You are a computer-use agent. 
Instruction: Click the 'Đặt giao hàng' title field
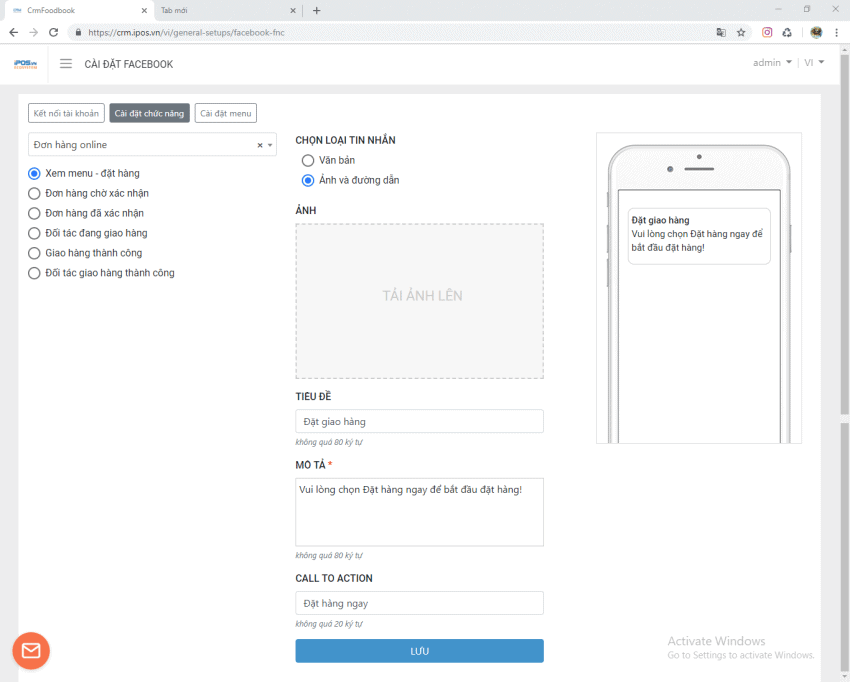pyautogui.click(x=419, y=421)
